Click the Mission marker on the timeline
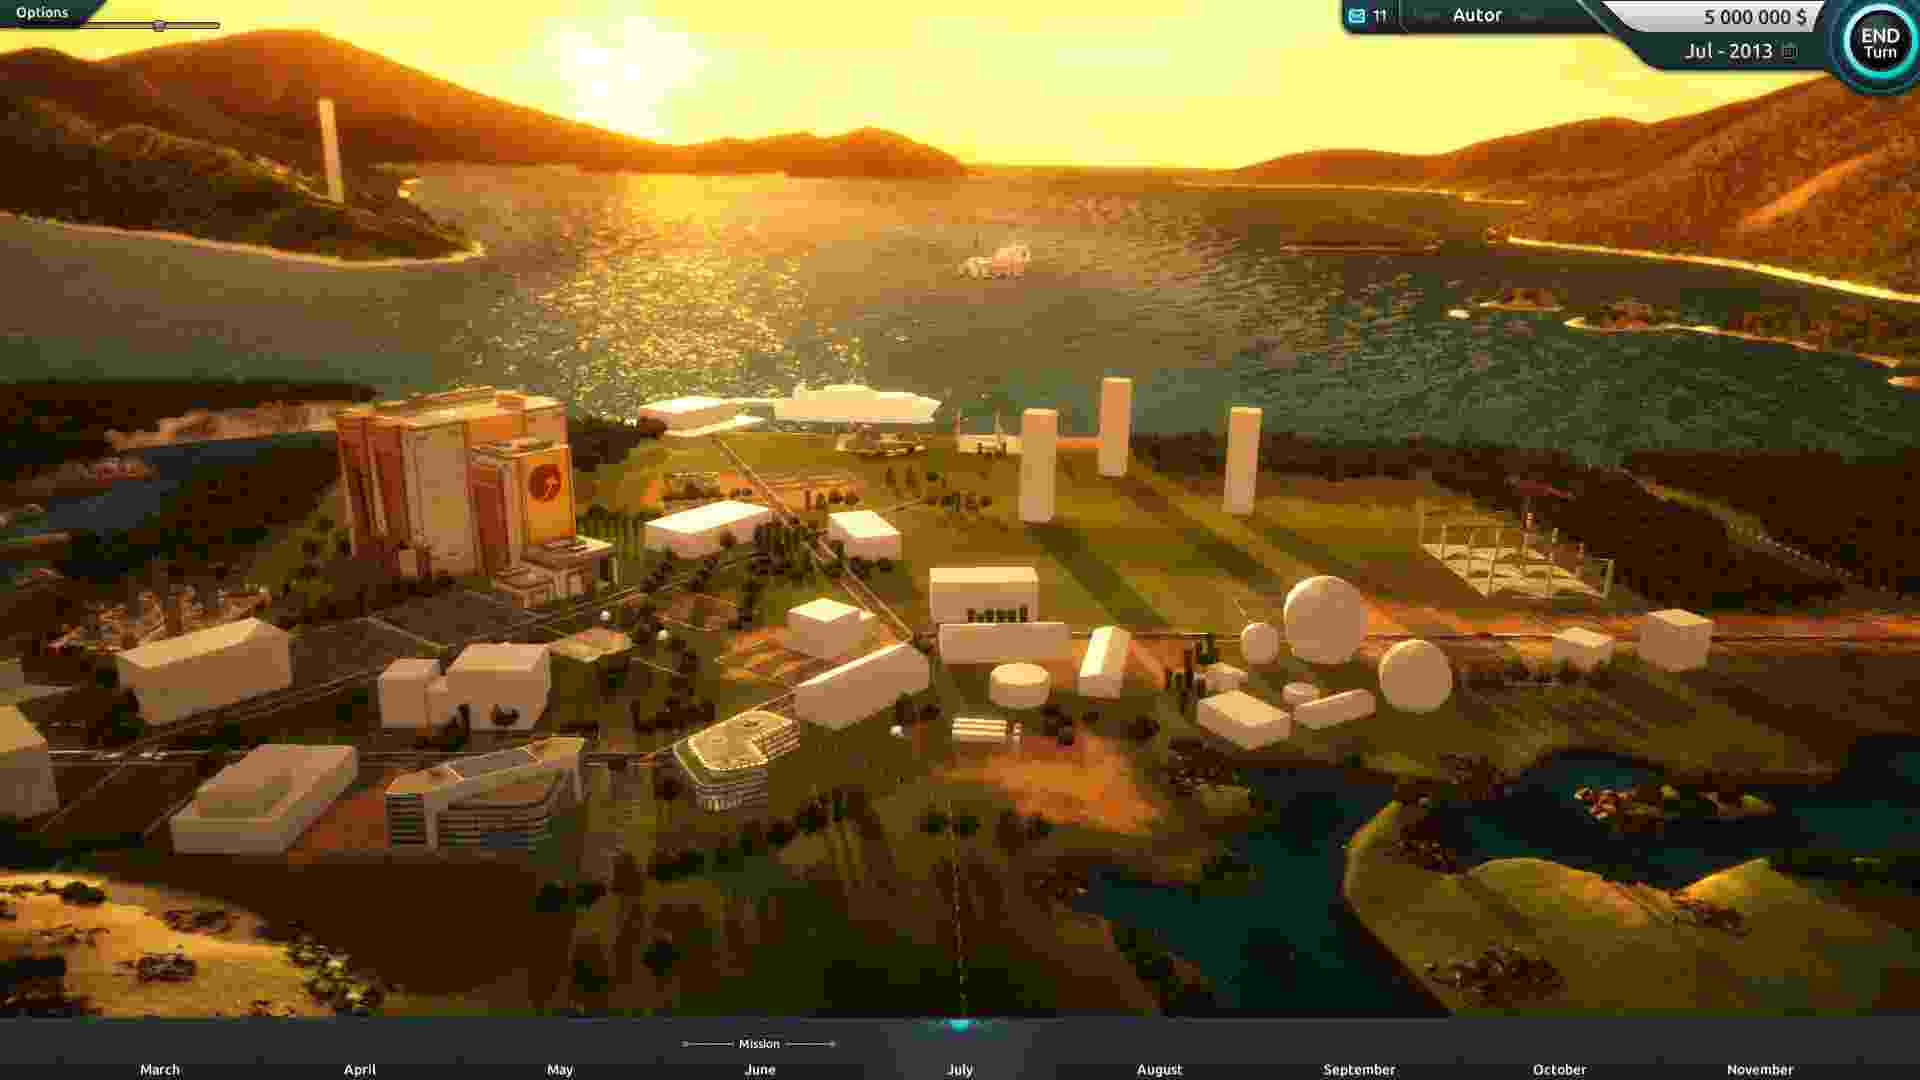 pos(759,1044)
